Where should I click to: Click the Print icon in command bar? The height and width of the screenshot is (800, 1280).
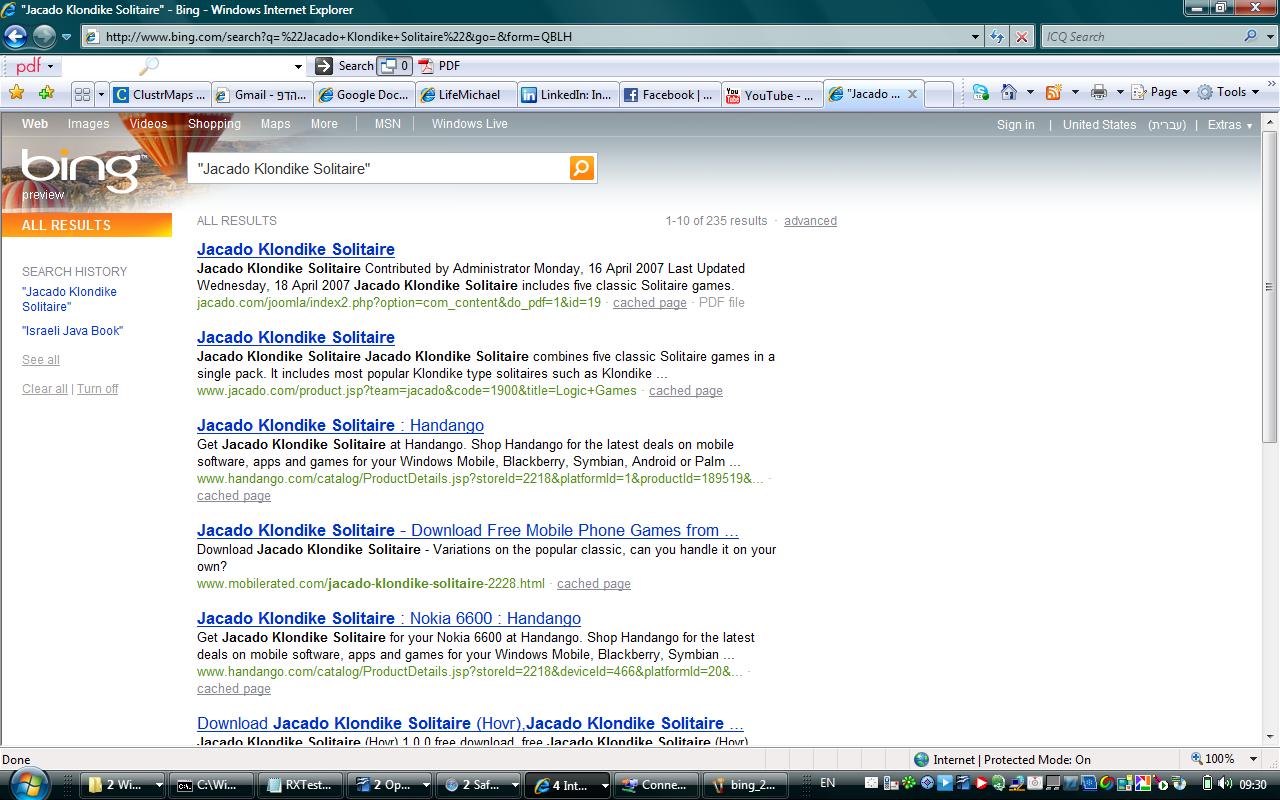coord(1099,92)
